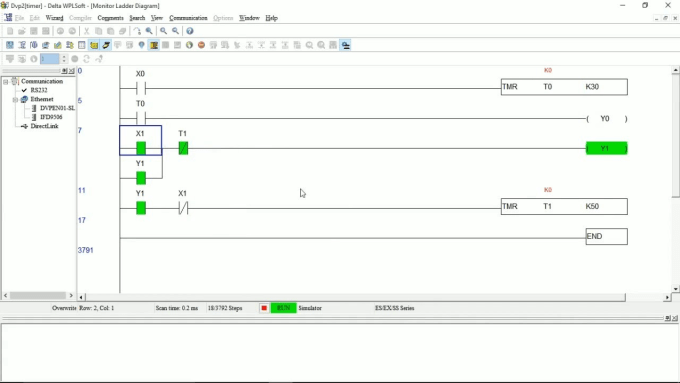680x383 pixels.
Task: Select the END instruction block
Action: 606,236
